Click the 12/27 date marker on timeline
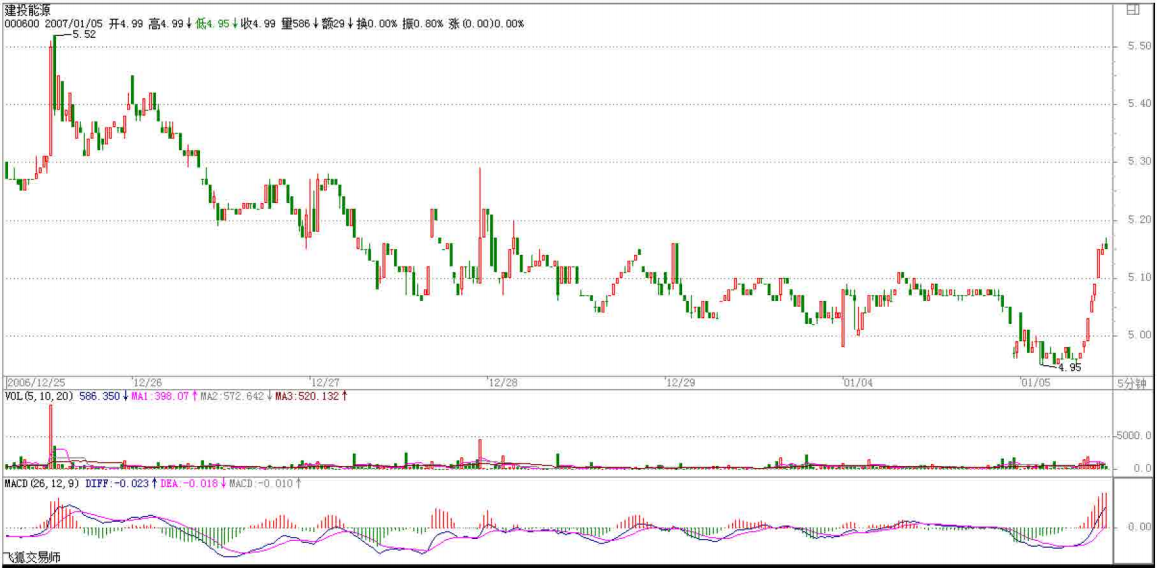Viewport: 1158px width, 568px height. 325,382
